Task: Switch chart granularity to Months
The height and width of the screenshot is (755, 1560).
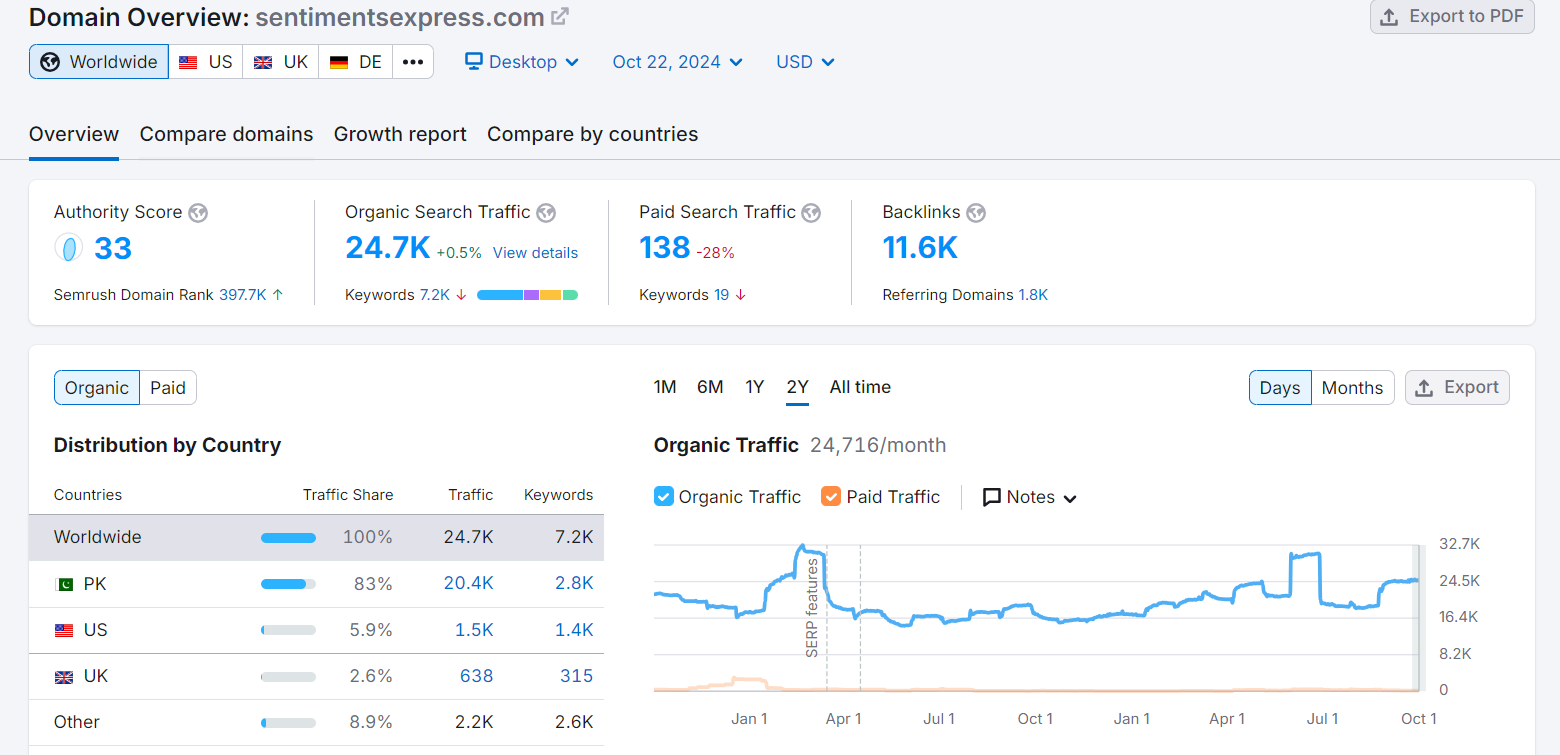Action: tap(1352, 388)
